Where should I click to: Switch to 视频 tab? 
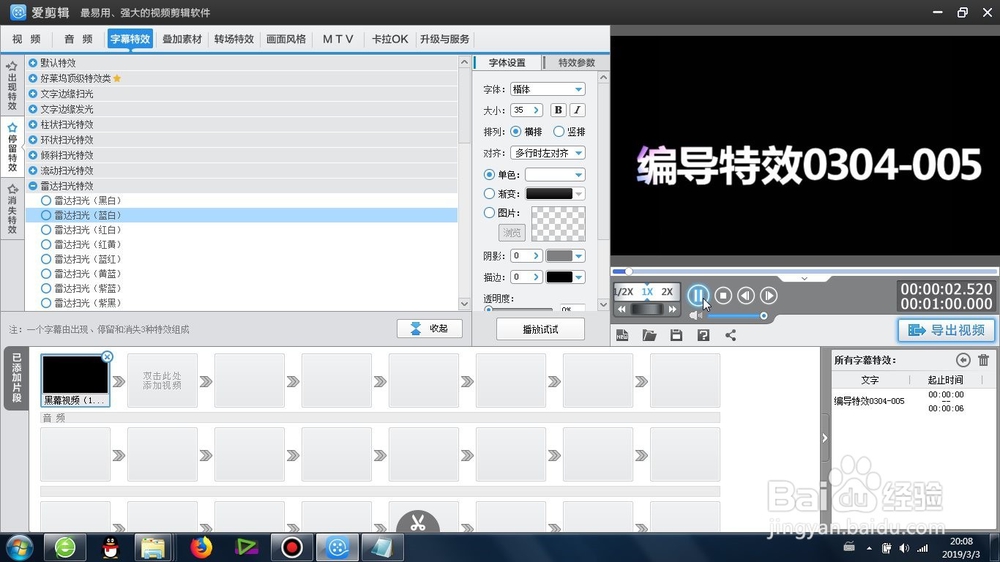pos(26,39)
